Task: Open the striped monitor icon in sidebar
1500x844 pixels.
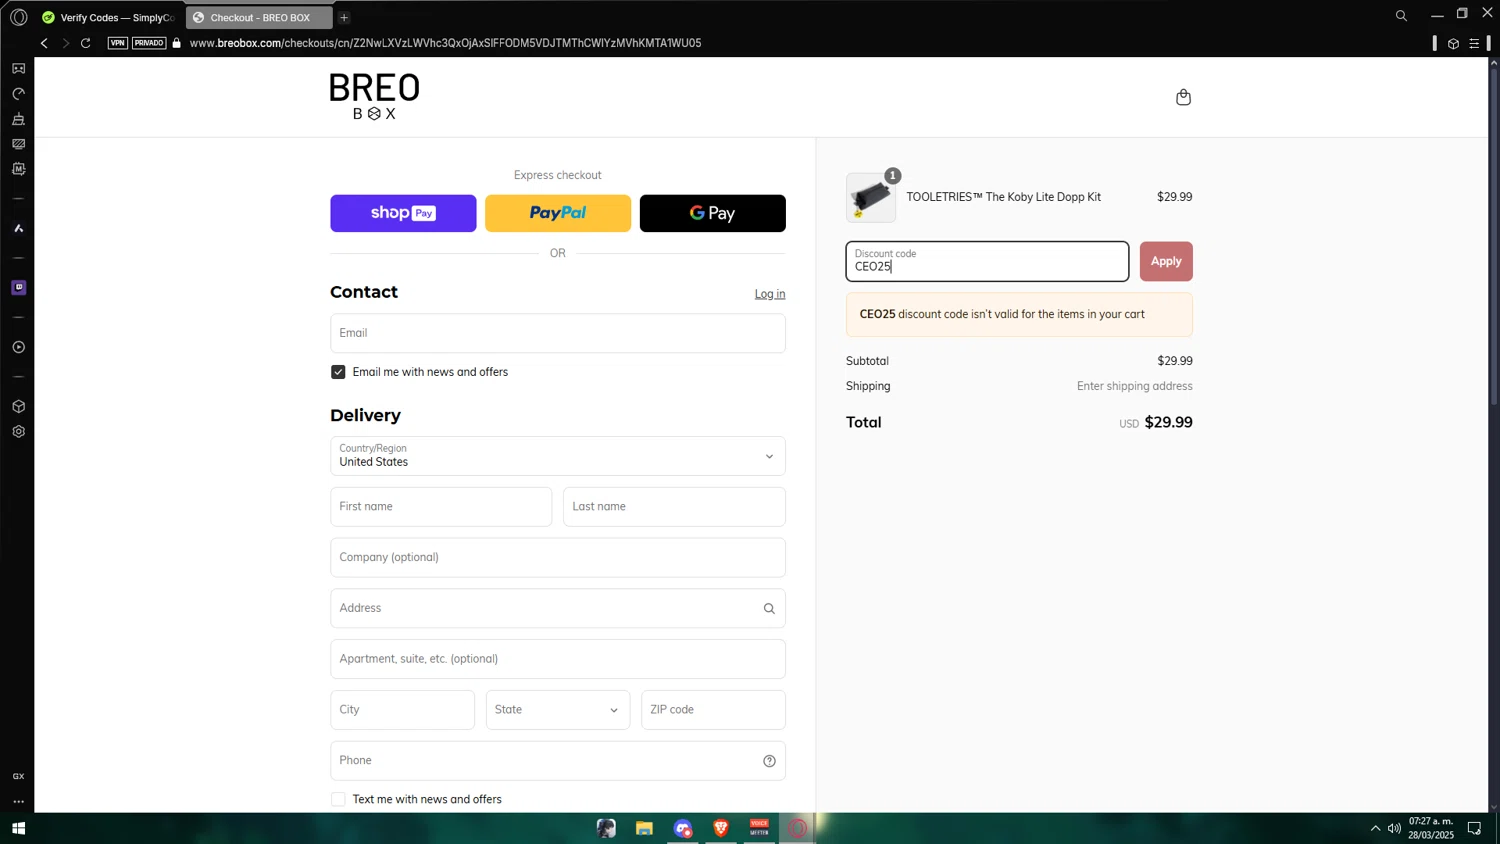Action: [x=18, y=144]
